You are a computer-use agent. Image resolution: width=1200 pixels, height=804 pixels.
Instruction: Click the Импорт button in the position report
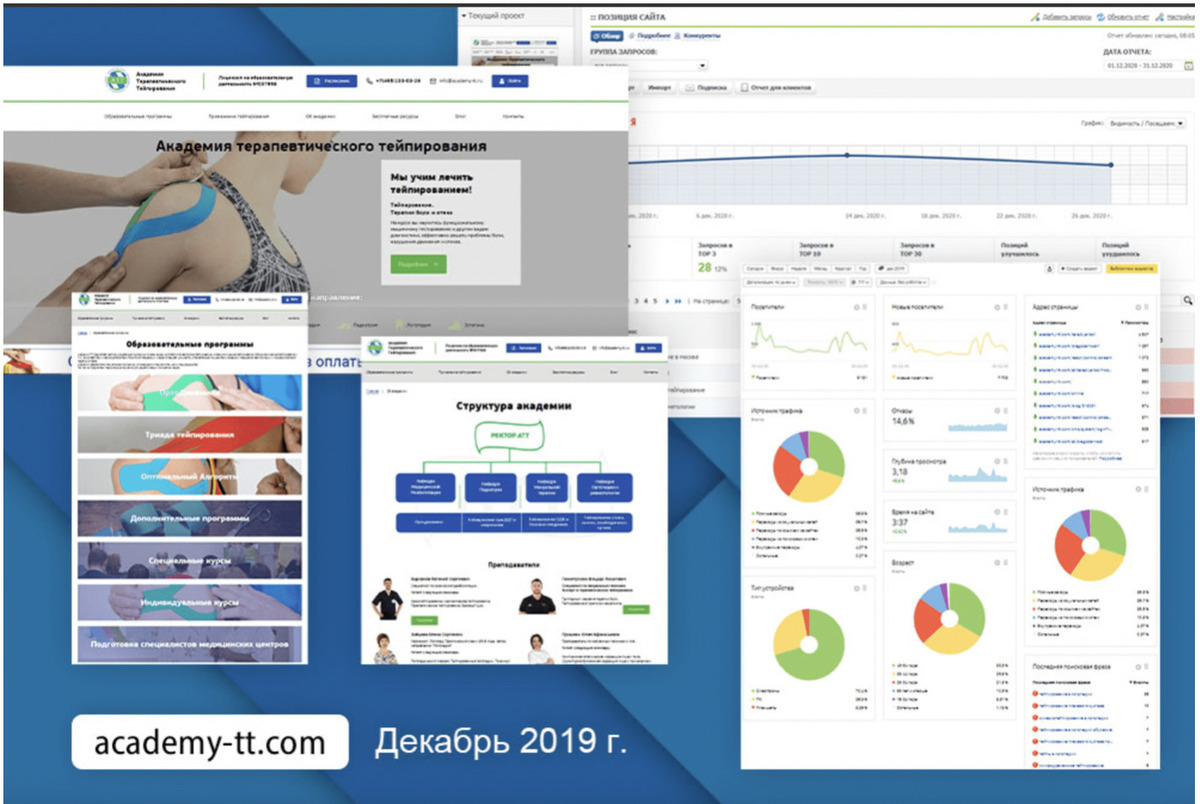point(659,88)
